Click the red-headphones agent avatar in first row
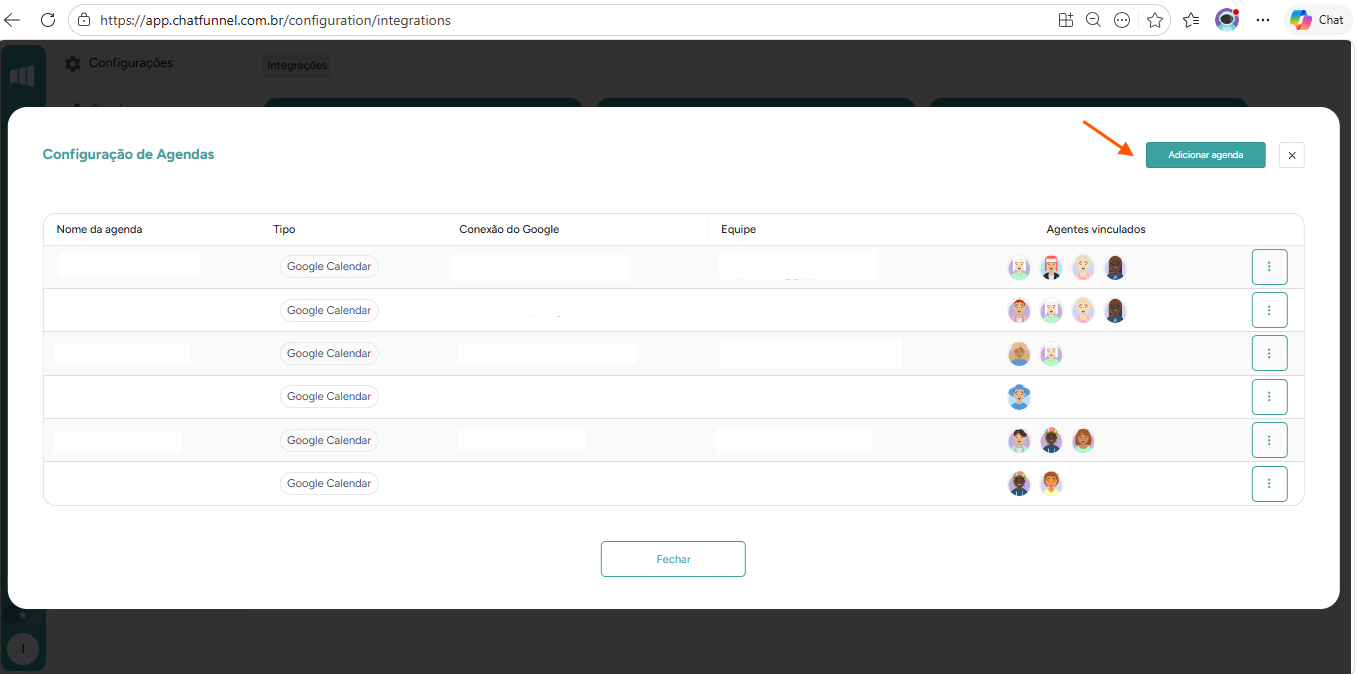 [x=1051, y=267]
